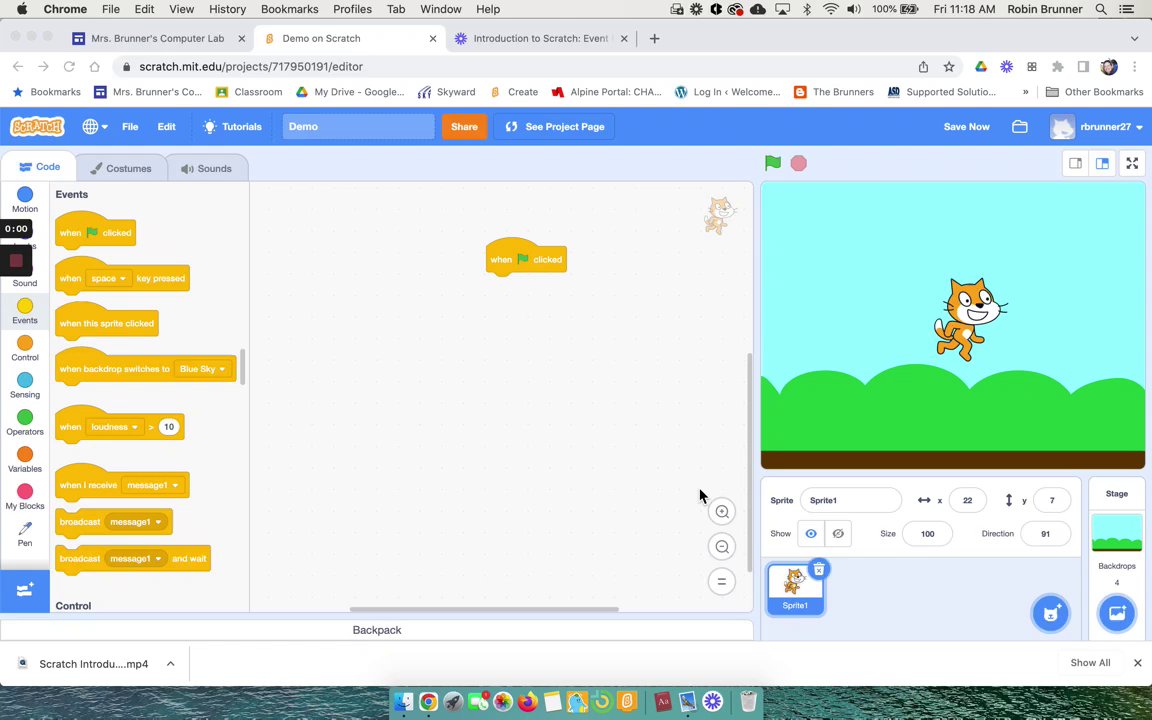Open the Choose a Sprite button
This screenshot has height=720, width=1152.
(1051, 613)
